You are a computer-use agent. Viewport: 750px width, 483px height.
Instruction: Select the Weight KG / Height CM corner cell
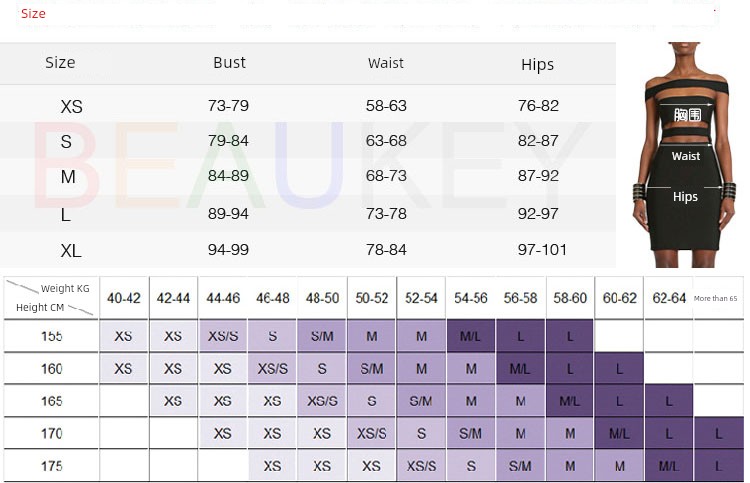[x=52, y=298]
